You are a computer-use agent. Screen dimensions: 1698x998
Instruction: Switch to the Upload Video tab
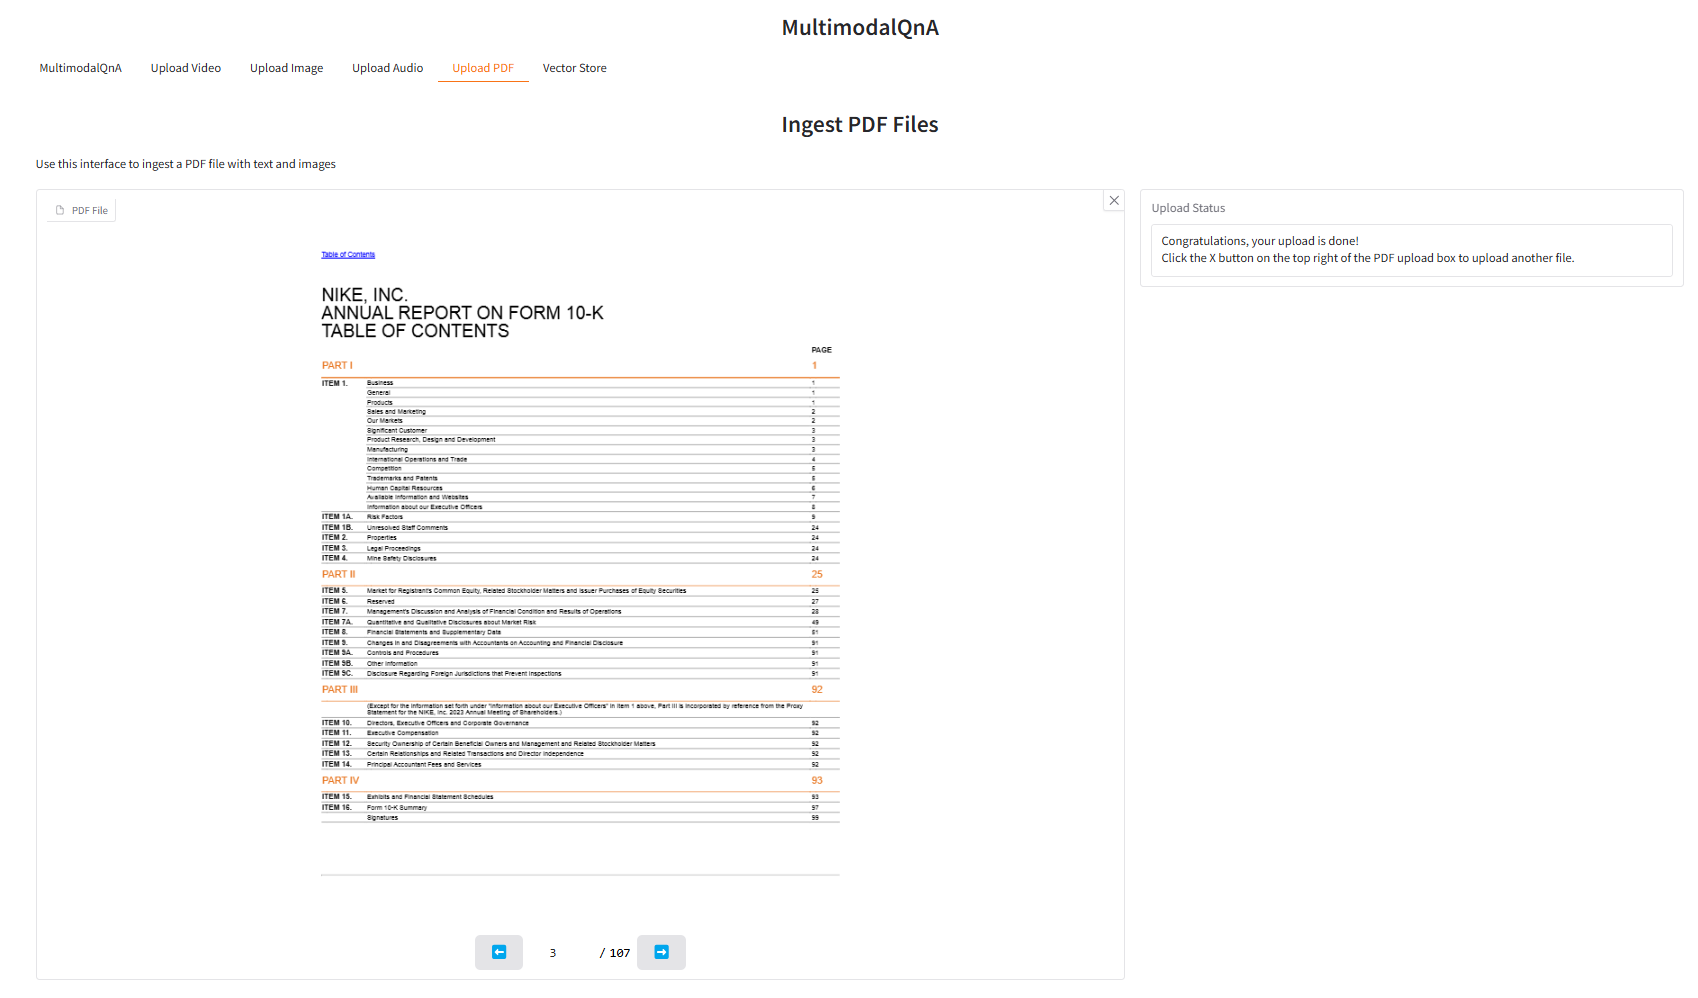click(x=185, y=67)
